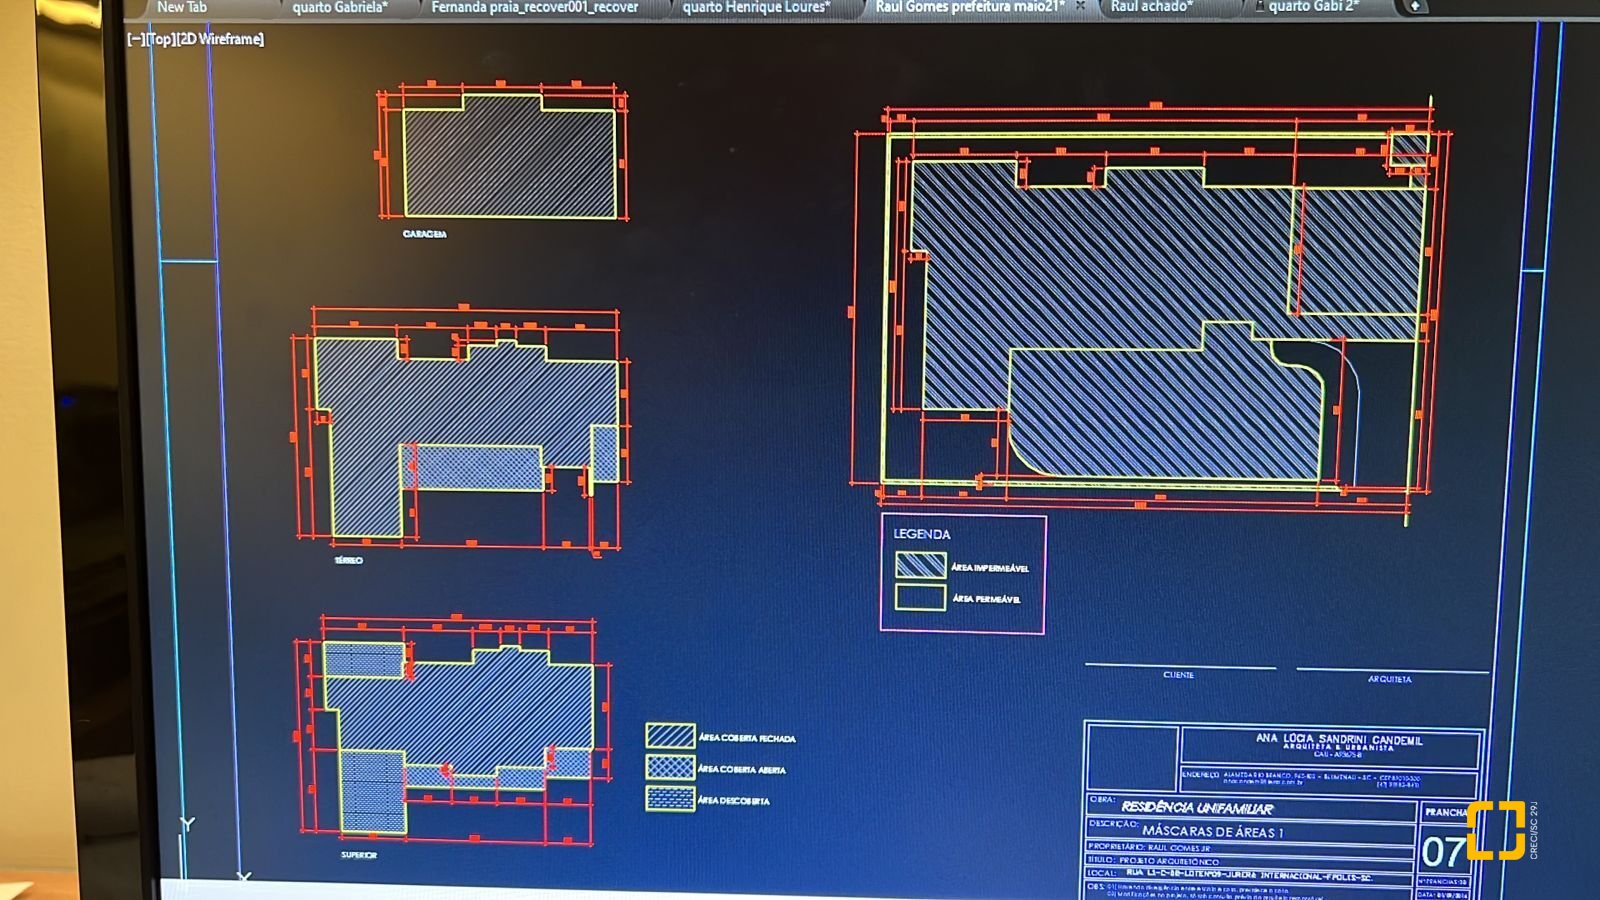Screen dimensions: 1600x900
Task: Switch to quarto Henrique Loures tab
Action: click(x=756, y=7)
